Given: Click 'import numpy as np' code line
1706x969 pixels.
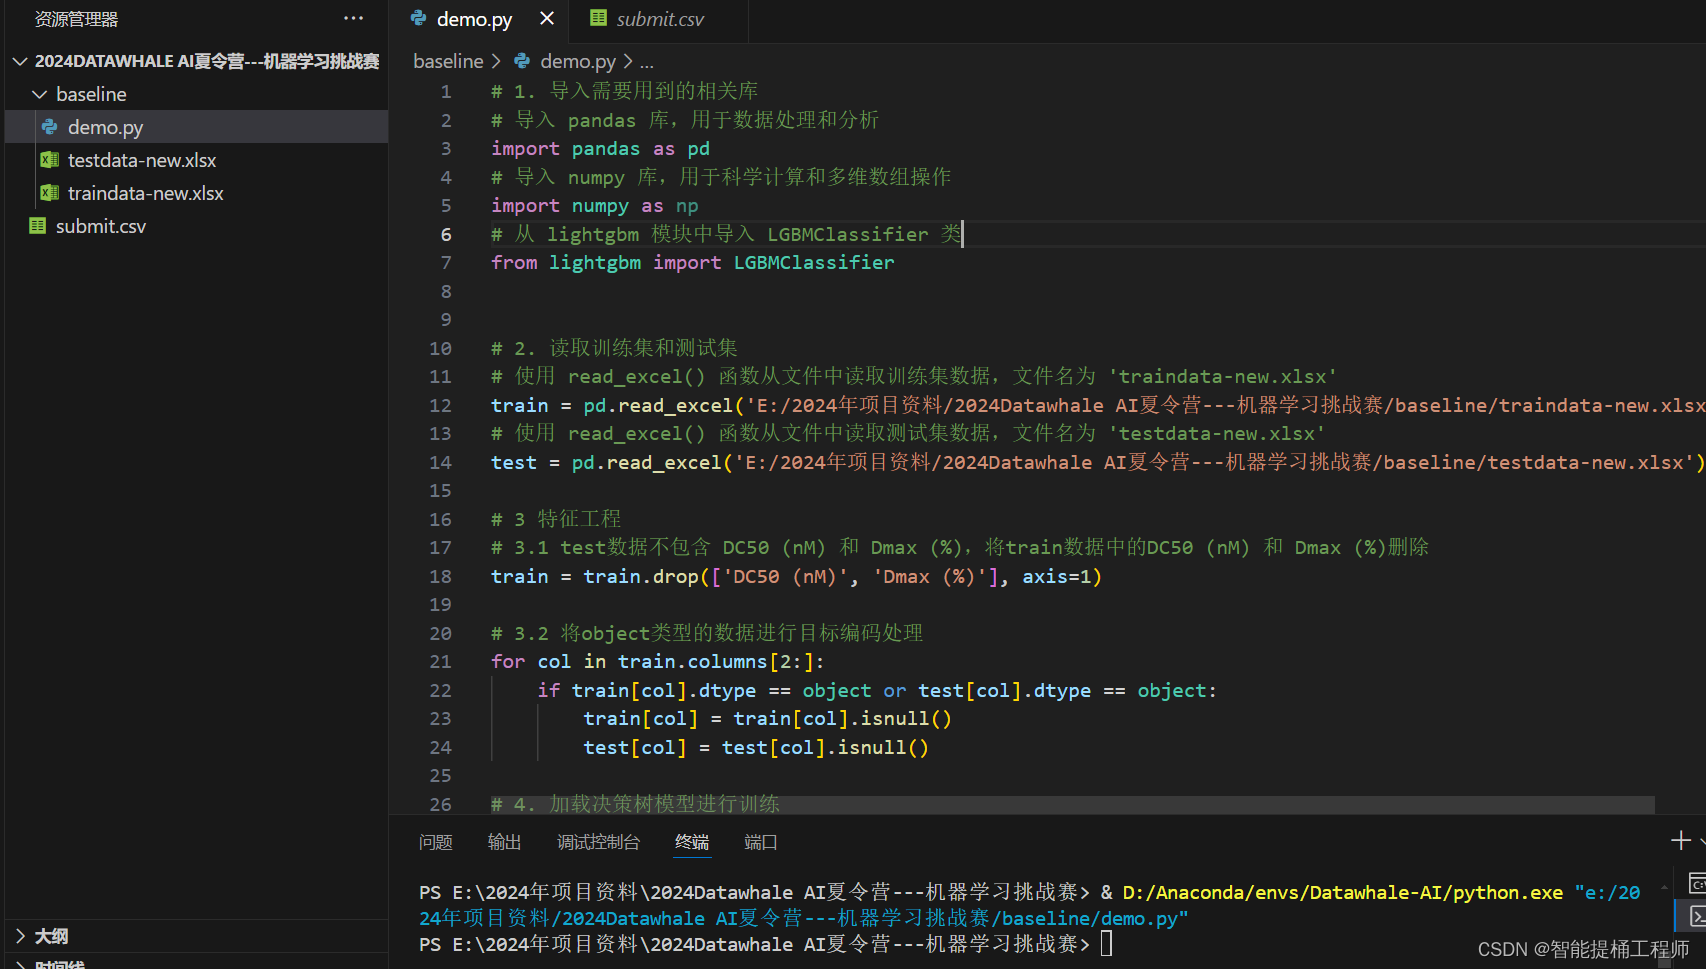Looking at the screenshot, I should pyautogui.click(x=594, y=205).
